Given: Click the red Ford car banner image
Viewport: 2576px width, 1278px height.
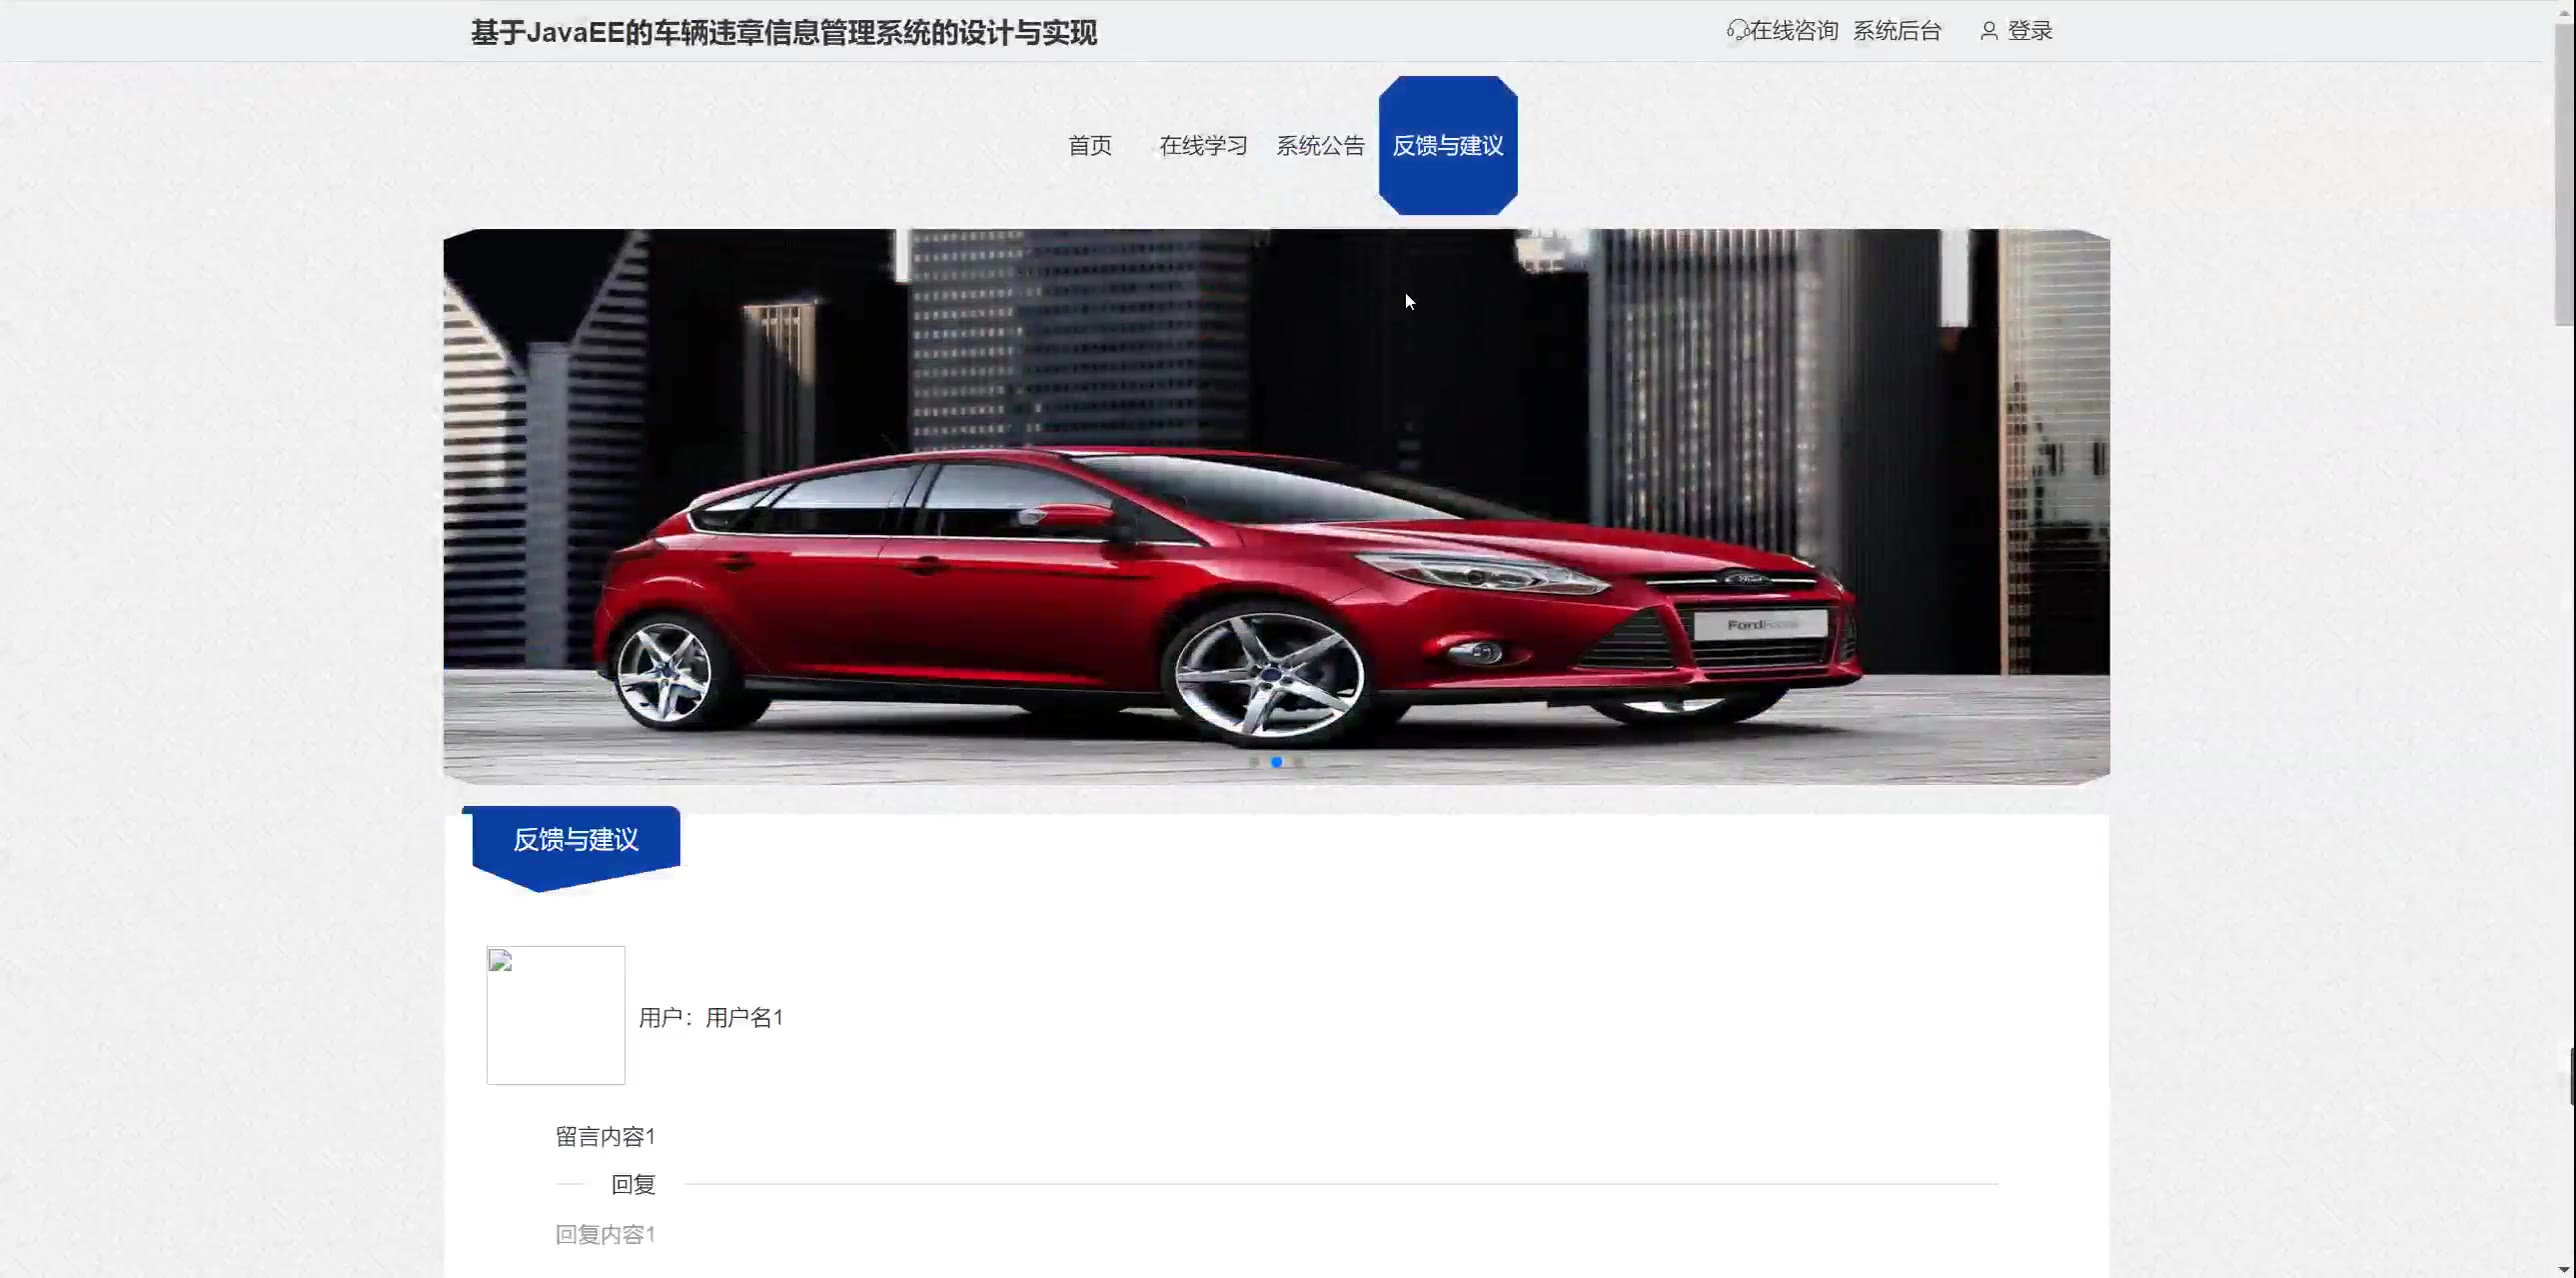Looking at the screenshot, I should coord(1276,507).
